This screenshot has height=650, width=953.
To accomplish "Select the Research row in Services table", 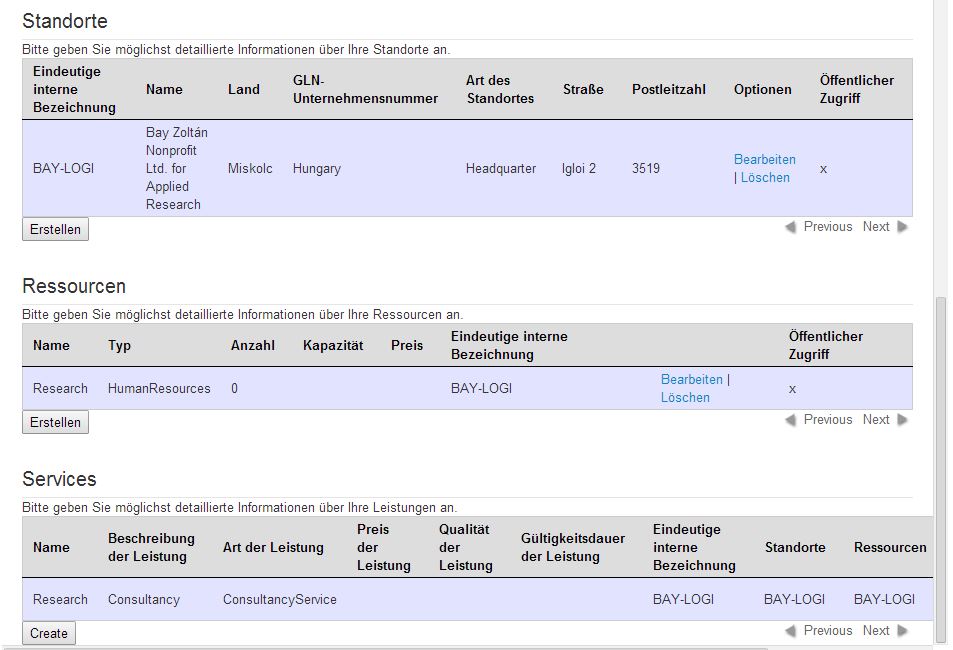I will [477, 600].
